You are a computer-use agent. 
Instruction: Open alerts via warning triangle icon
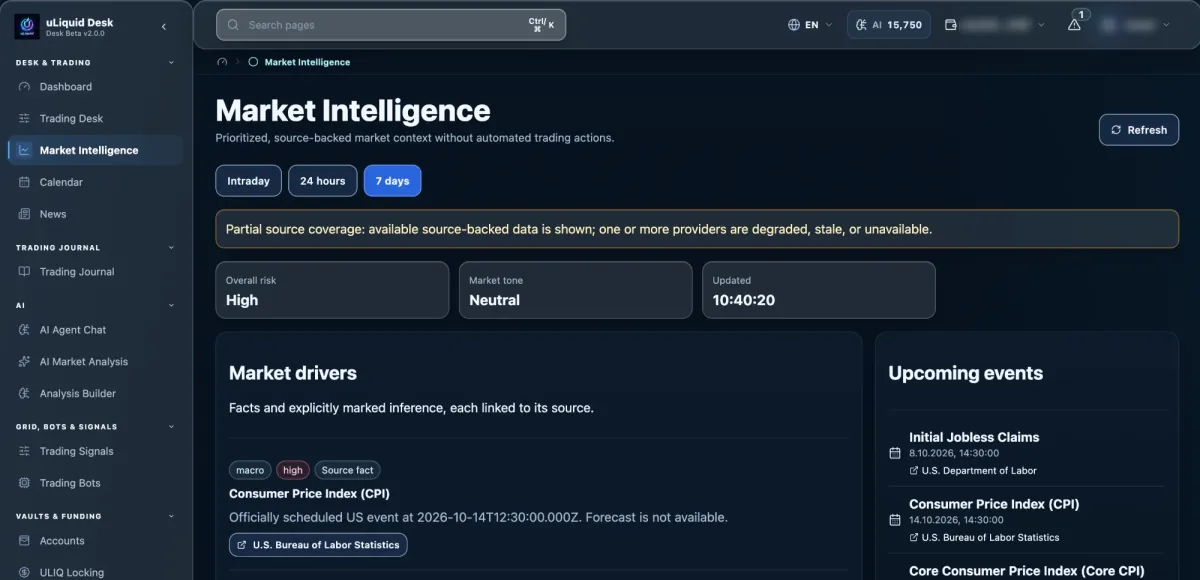pos(1074,25)
